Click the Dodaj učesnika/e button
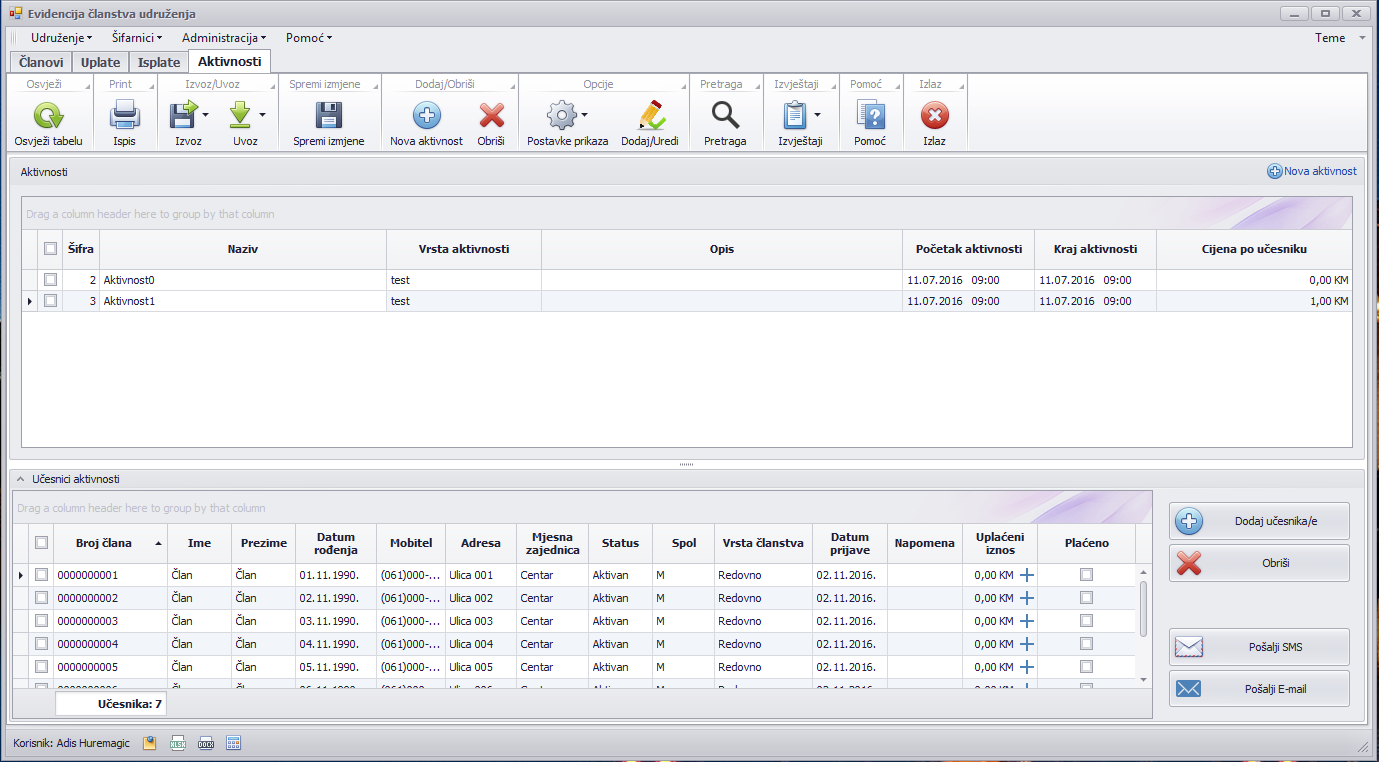The height and width of the screenshot is (762, 1379). click(x=1259, y=521)
